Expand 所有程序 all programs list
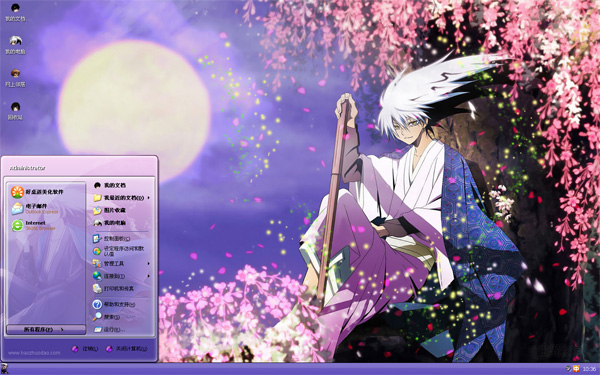600x375 pixels. (46, 329)
